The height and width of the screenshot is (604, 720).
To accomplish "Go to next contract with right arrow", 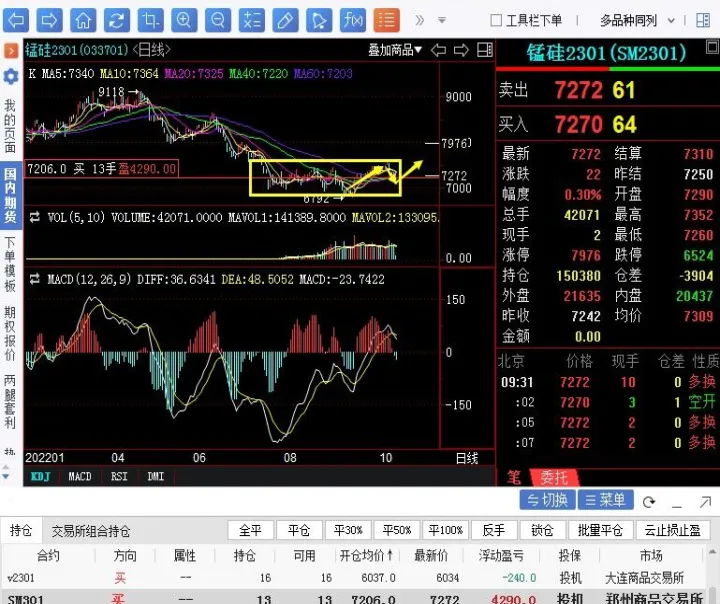I will click(x=461, y=50).
